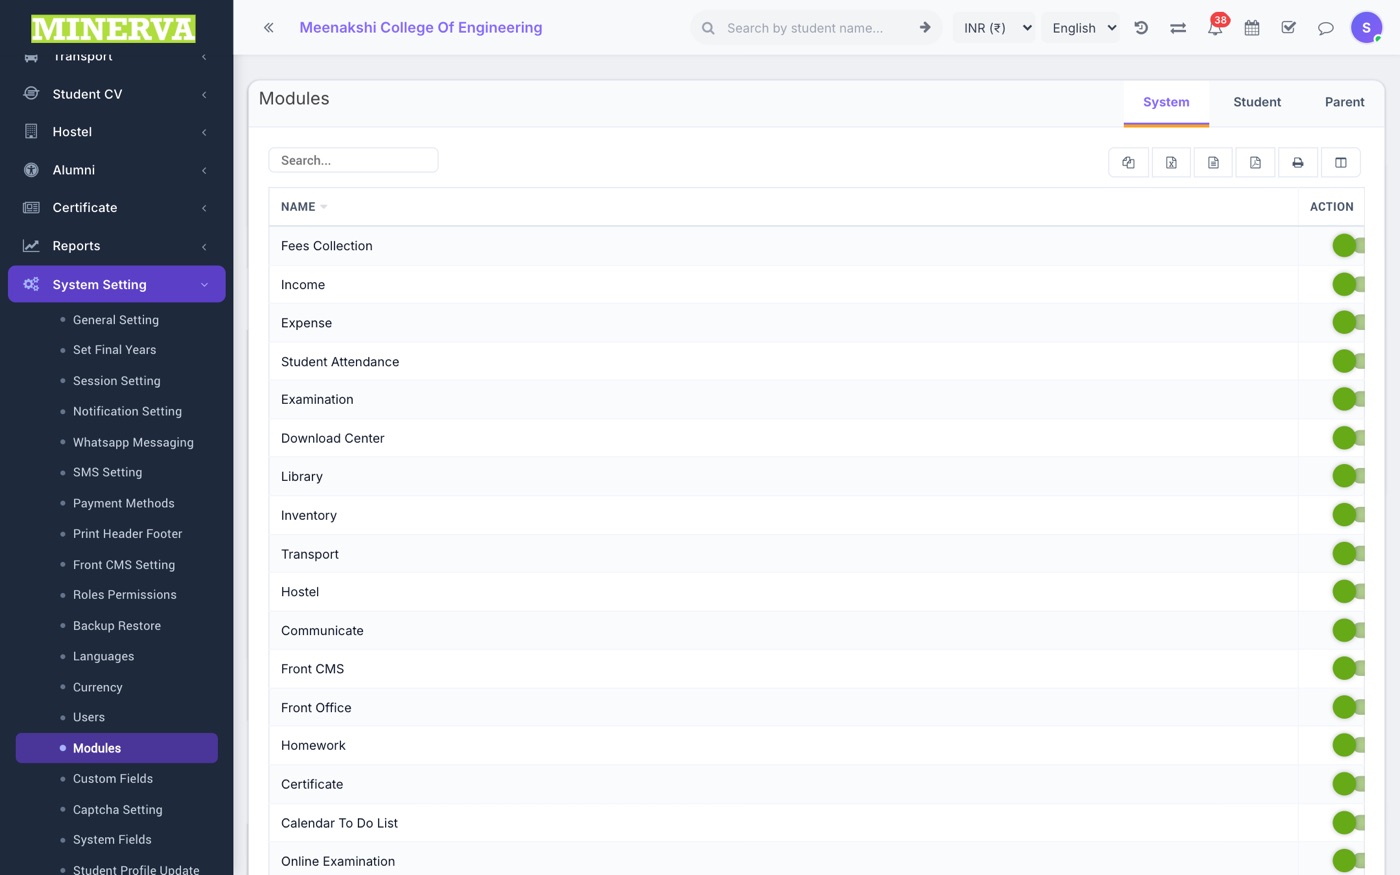Print the modules table
Viewport: 1400px width, 875px height.
(x=1298, y=162)
